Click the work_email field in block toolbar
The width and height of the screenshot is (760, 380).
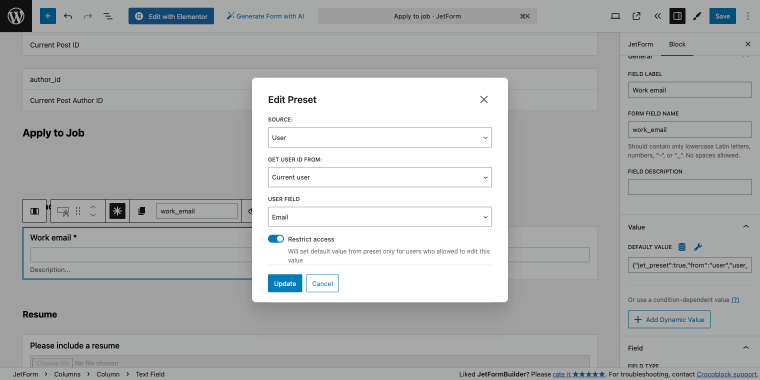pos(197,211)
